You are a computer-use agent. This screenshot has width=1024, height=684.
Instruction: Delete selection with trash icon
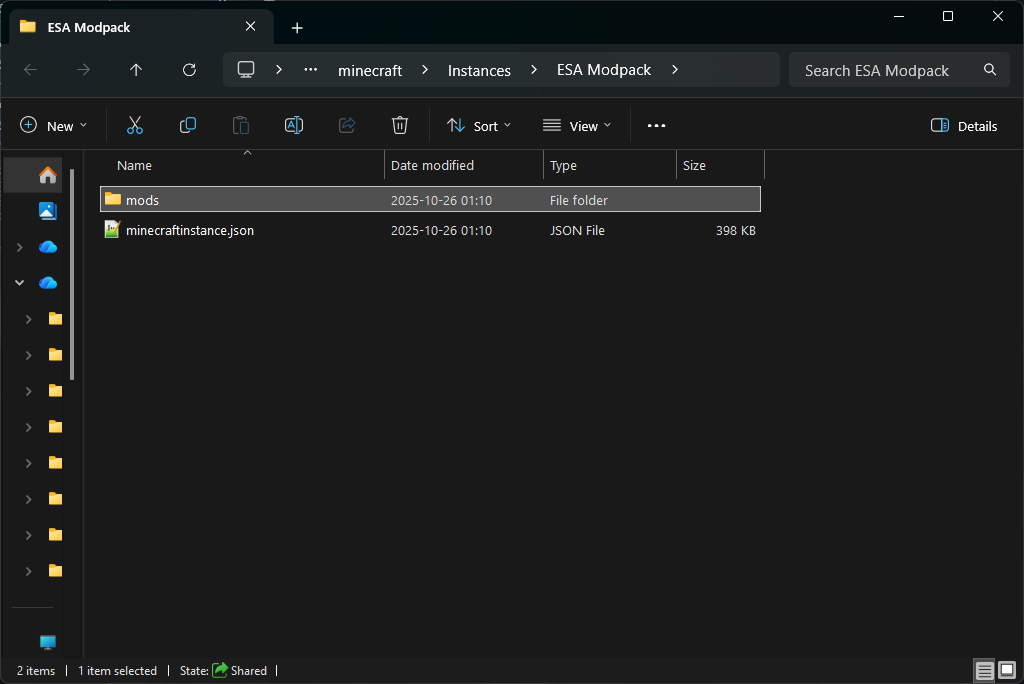click(400, 125)
